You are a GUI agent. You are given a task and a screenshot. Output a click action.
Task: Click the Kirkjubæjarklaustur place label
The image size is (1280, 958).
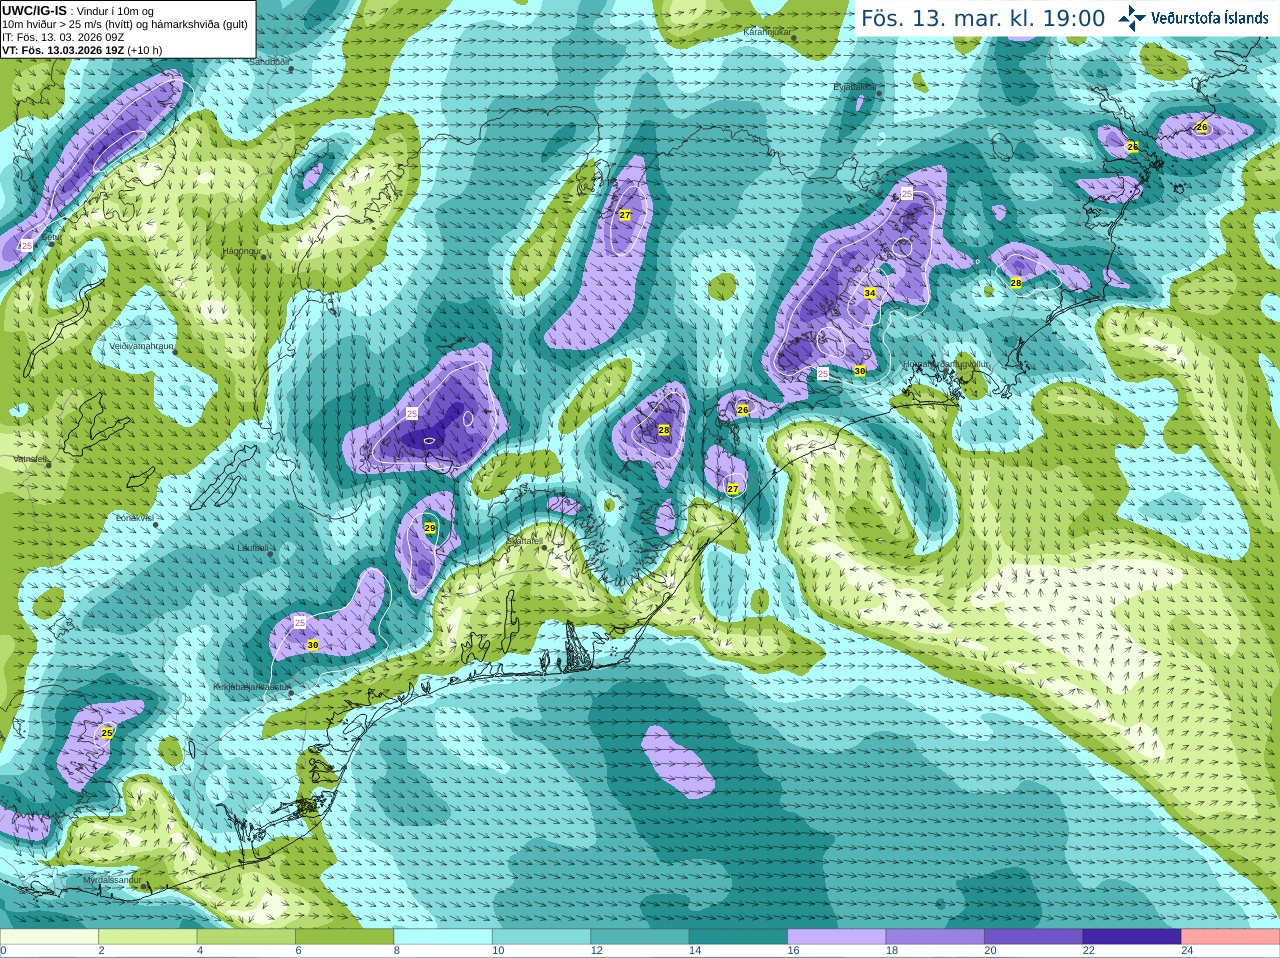coord(250,687)
